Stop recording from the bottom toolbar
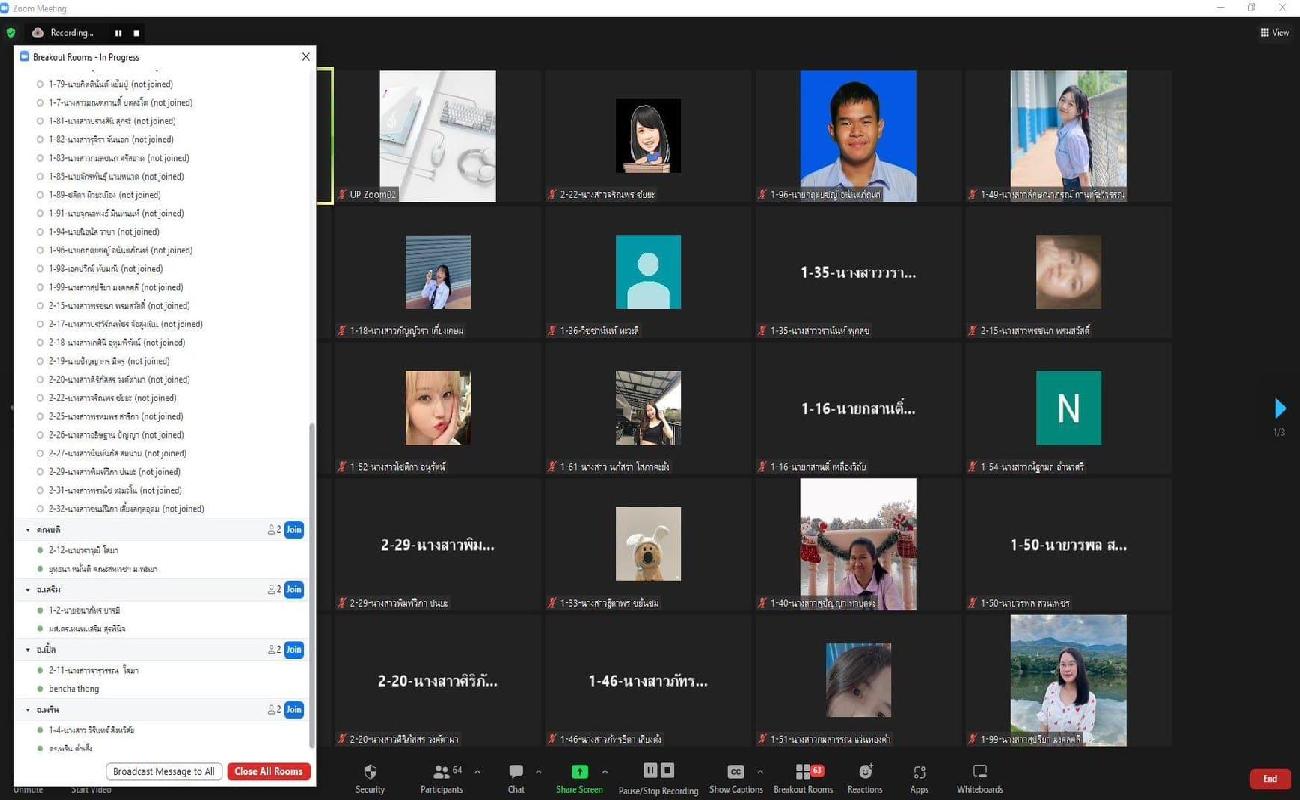 click(x=667, y=770)
